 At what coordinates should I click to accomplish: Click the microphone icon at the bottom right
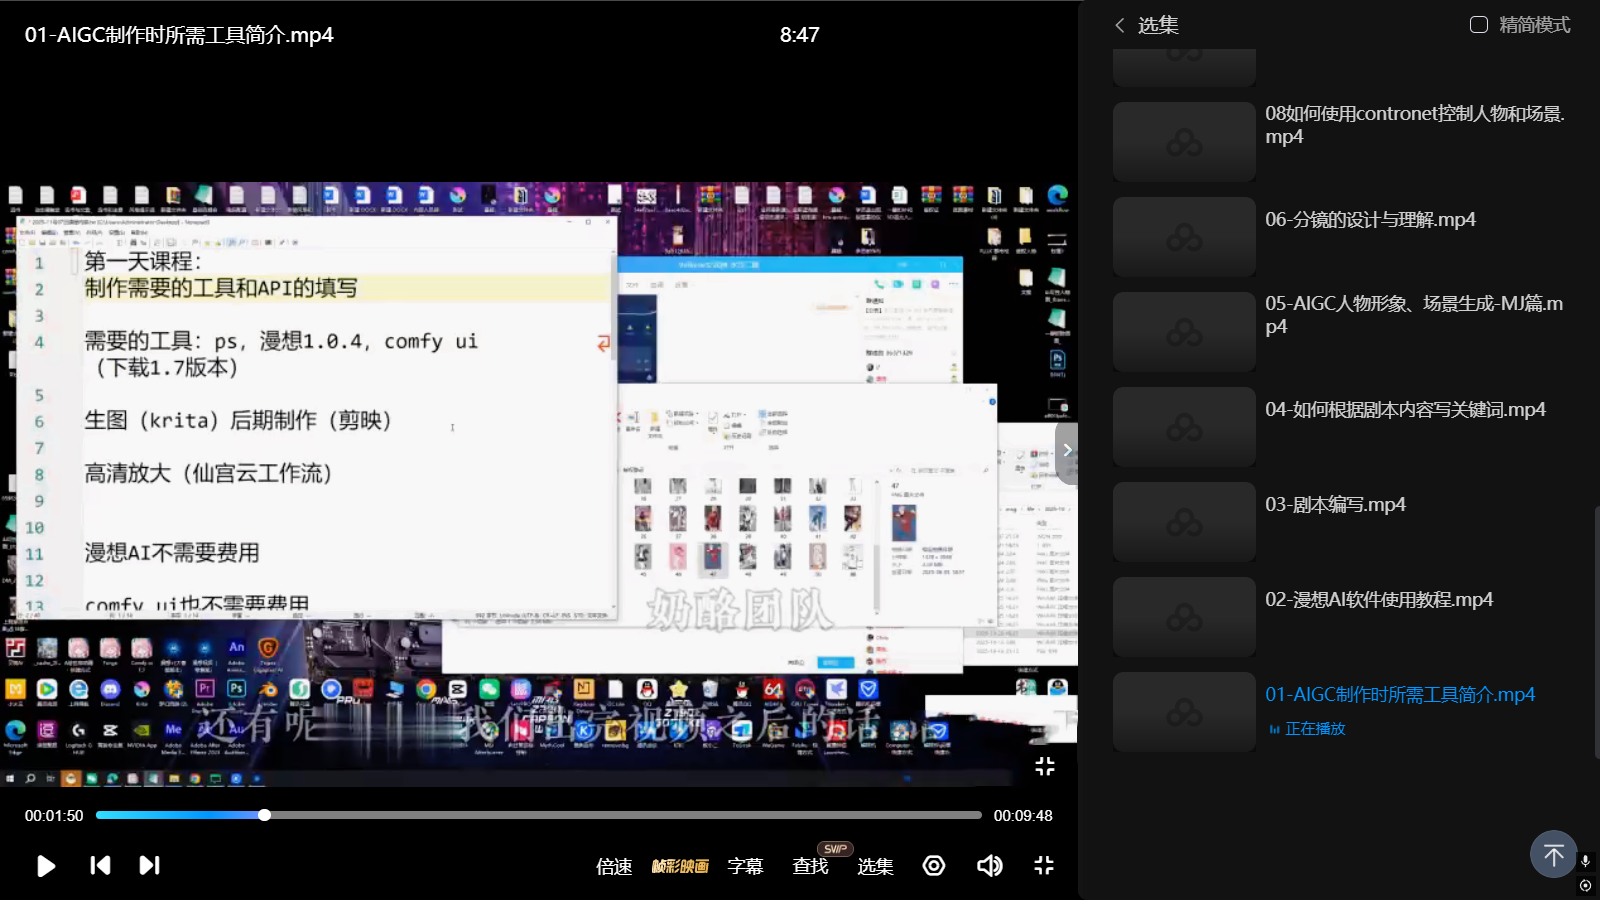click(1585, 861)
